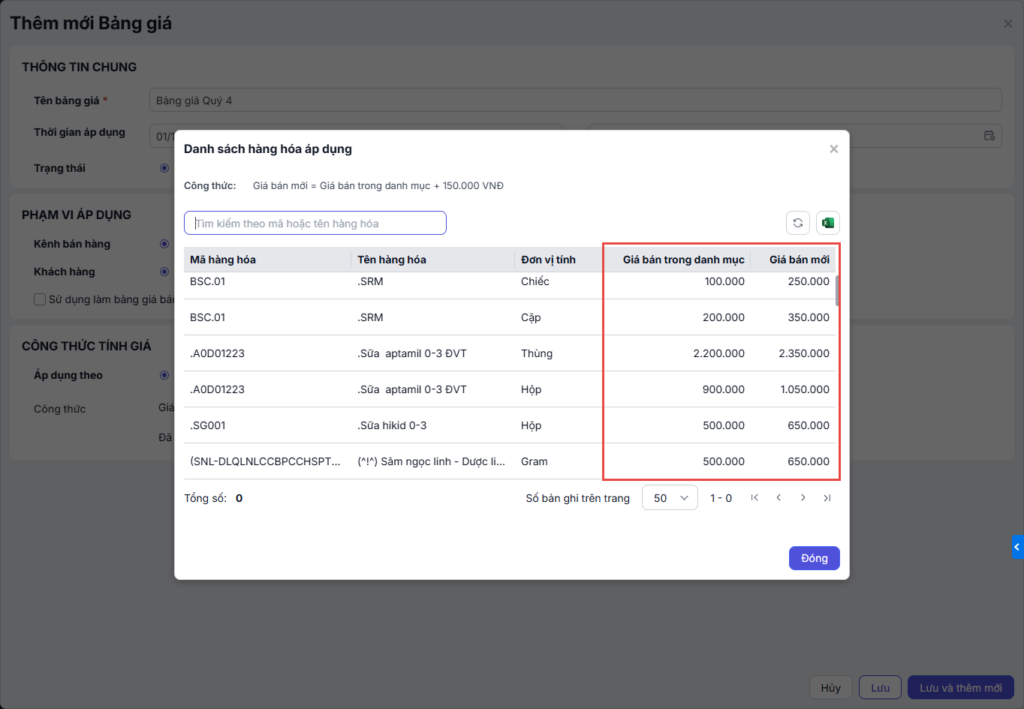Select the Trạng thái radio button
Viewport: 1024px width, 709px height.
(x=164, y=168)
